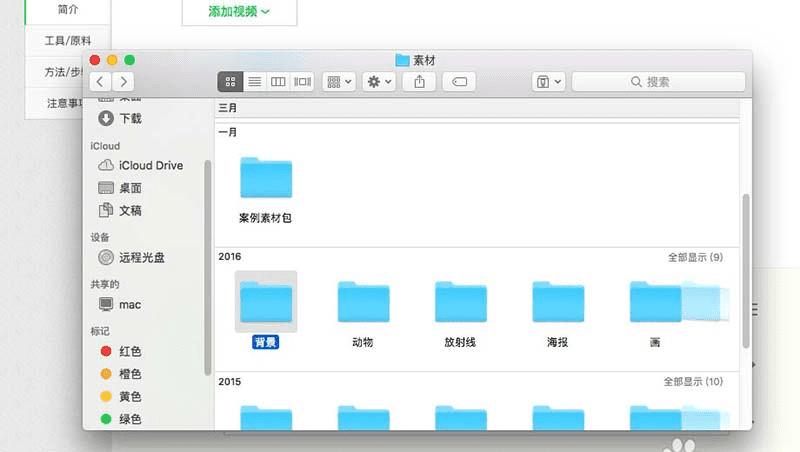The image size is (800, 452).
Task: Open the arrange-by grouping dropdown
Action: coord(339,82)
